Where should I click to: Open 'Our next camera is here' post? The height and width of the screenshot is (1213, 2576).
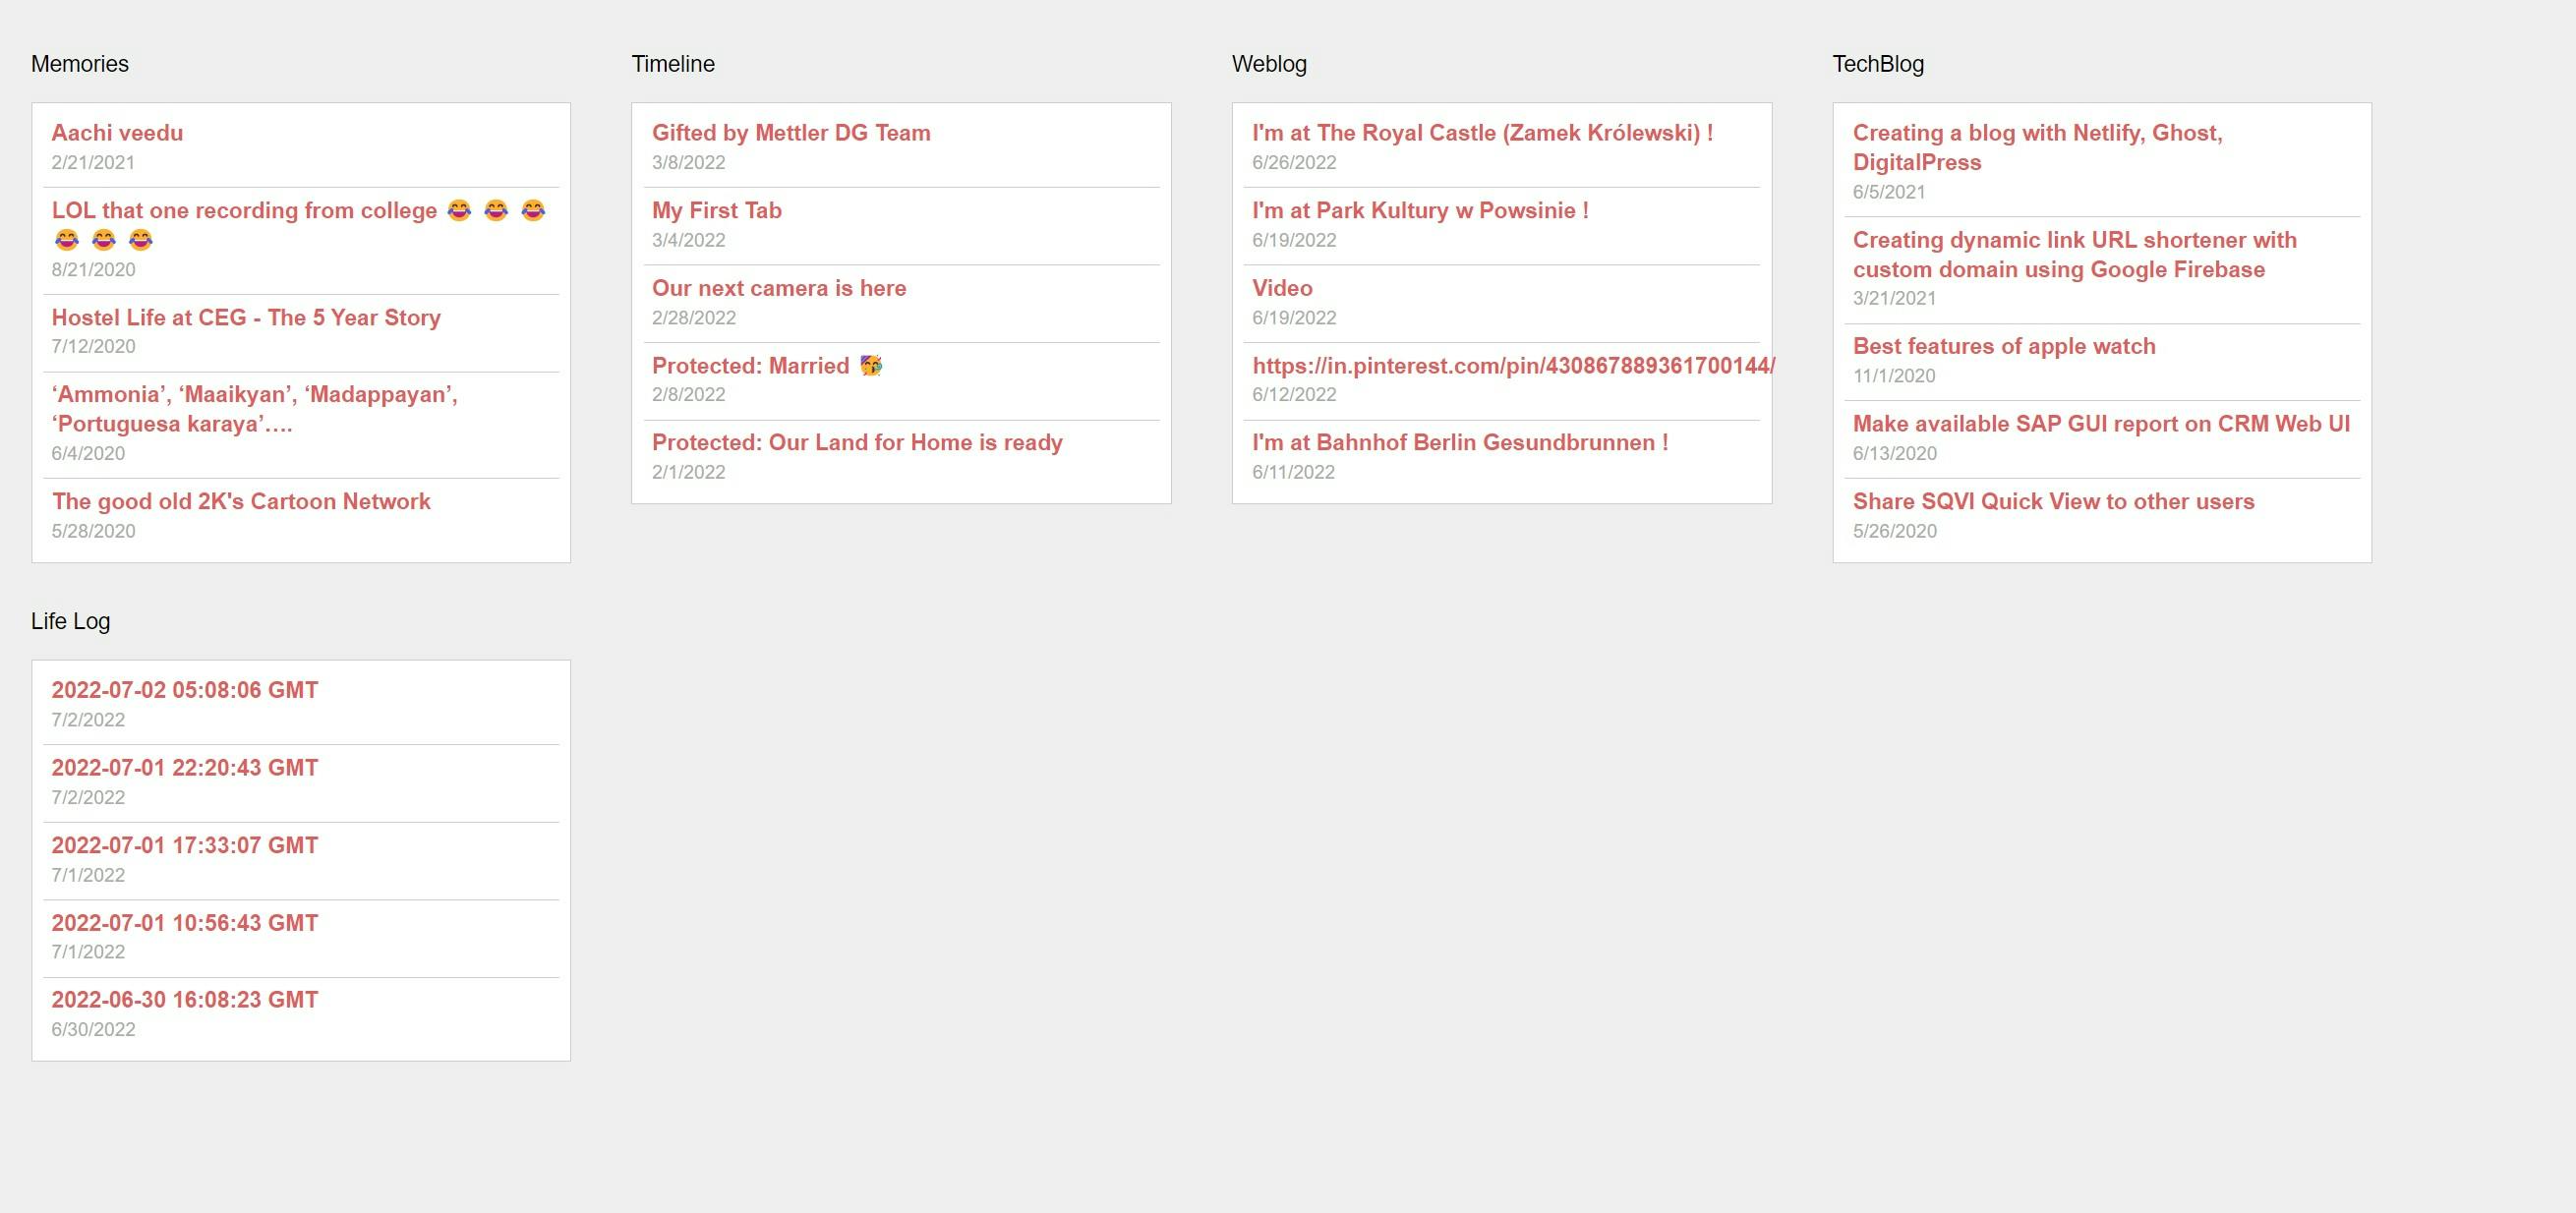click(x=779, y=289)
